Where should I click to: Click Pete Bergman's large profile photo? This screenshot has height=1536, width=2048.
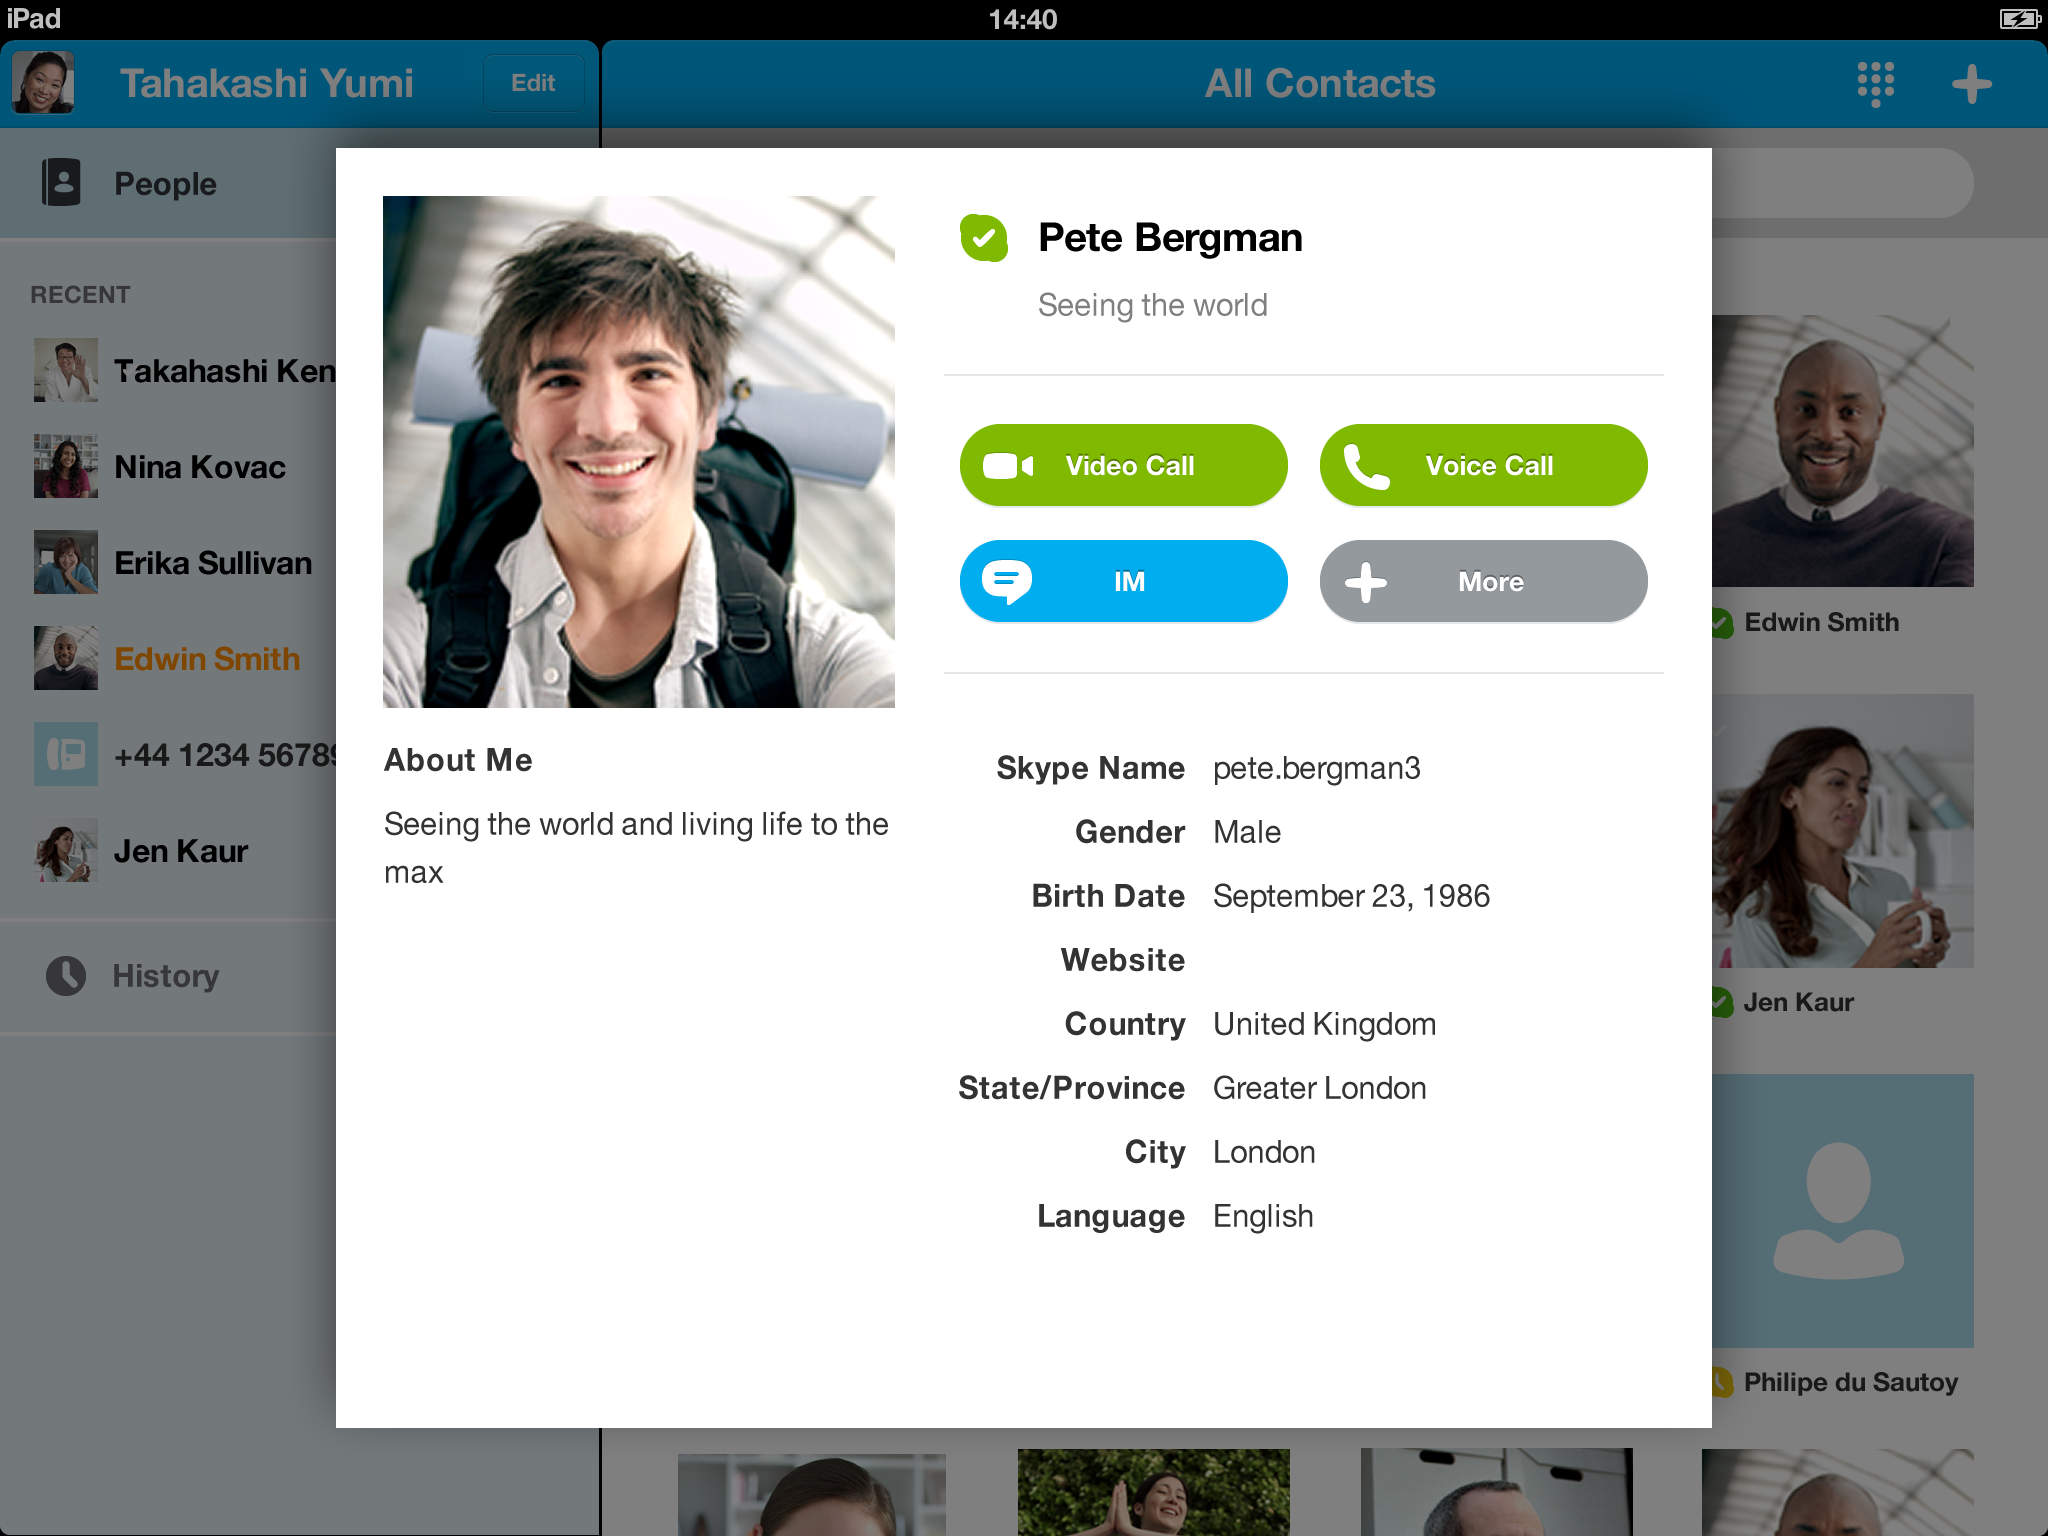point(639,452)
